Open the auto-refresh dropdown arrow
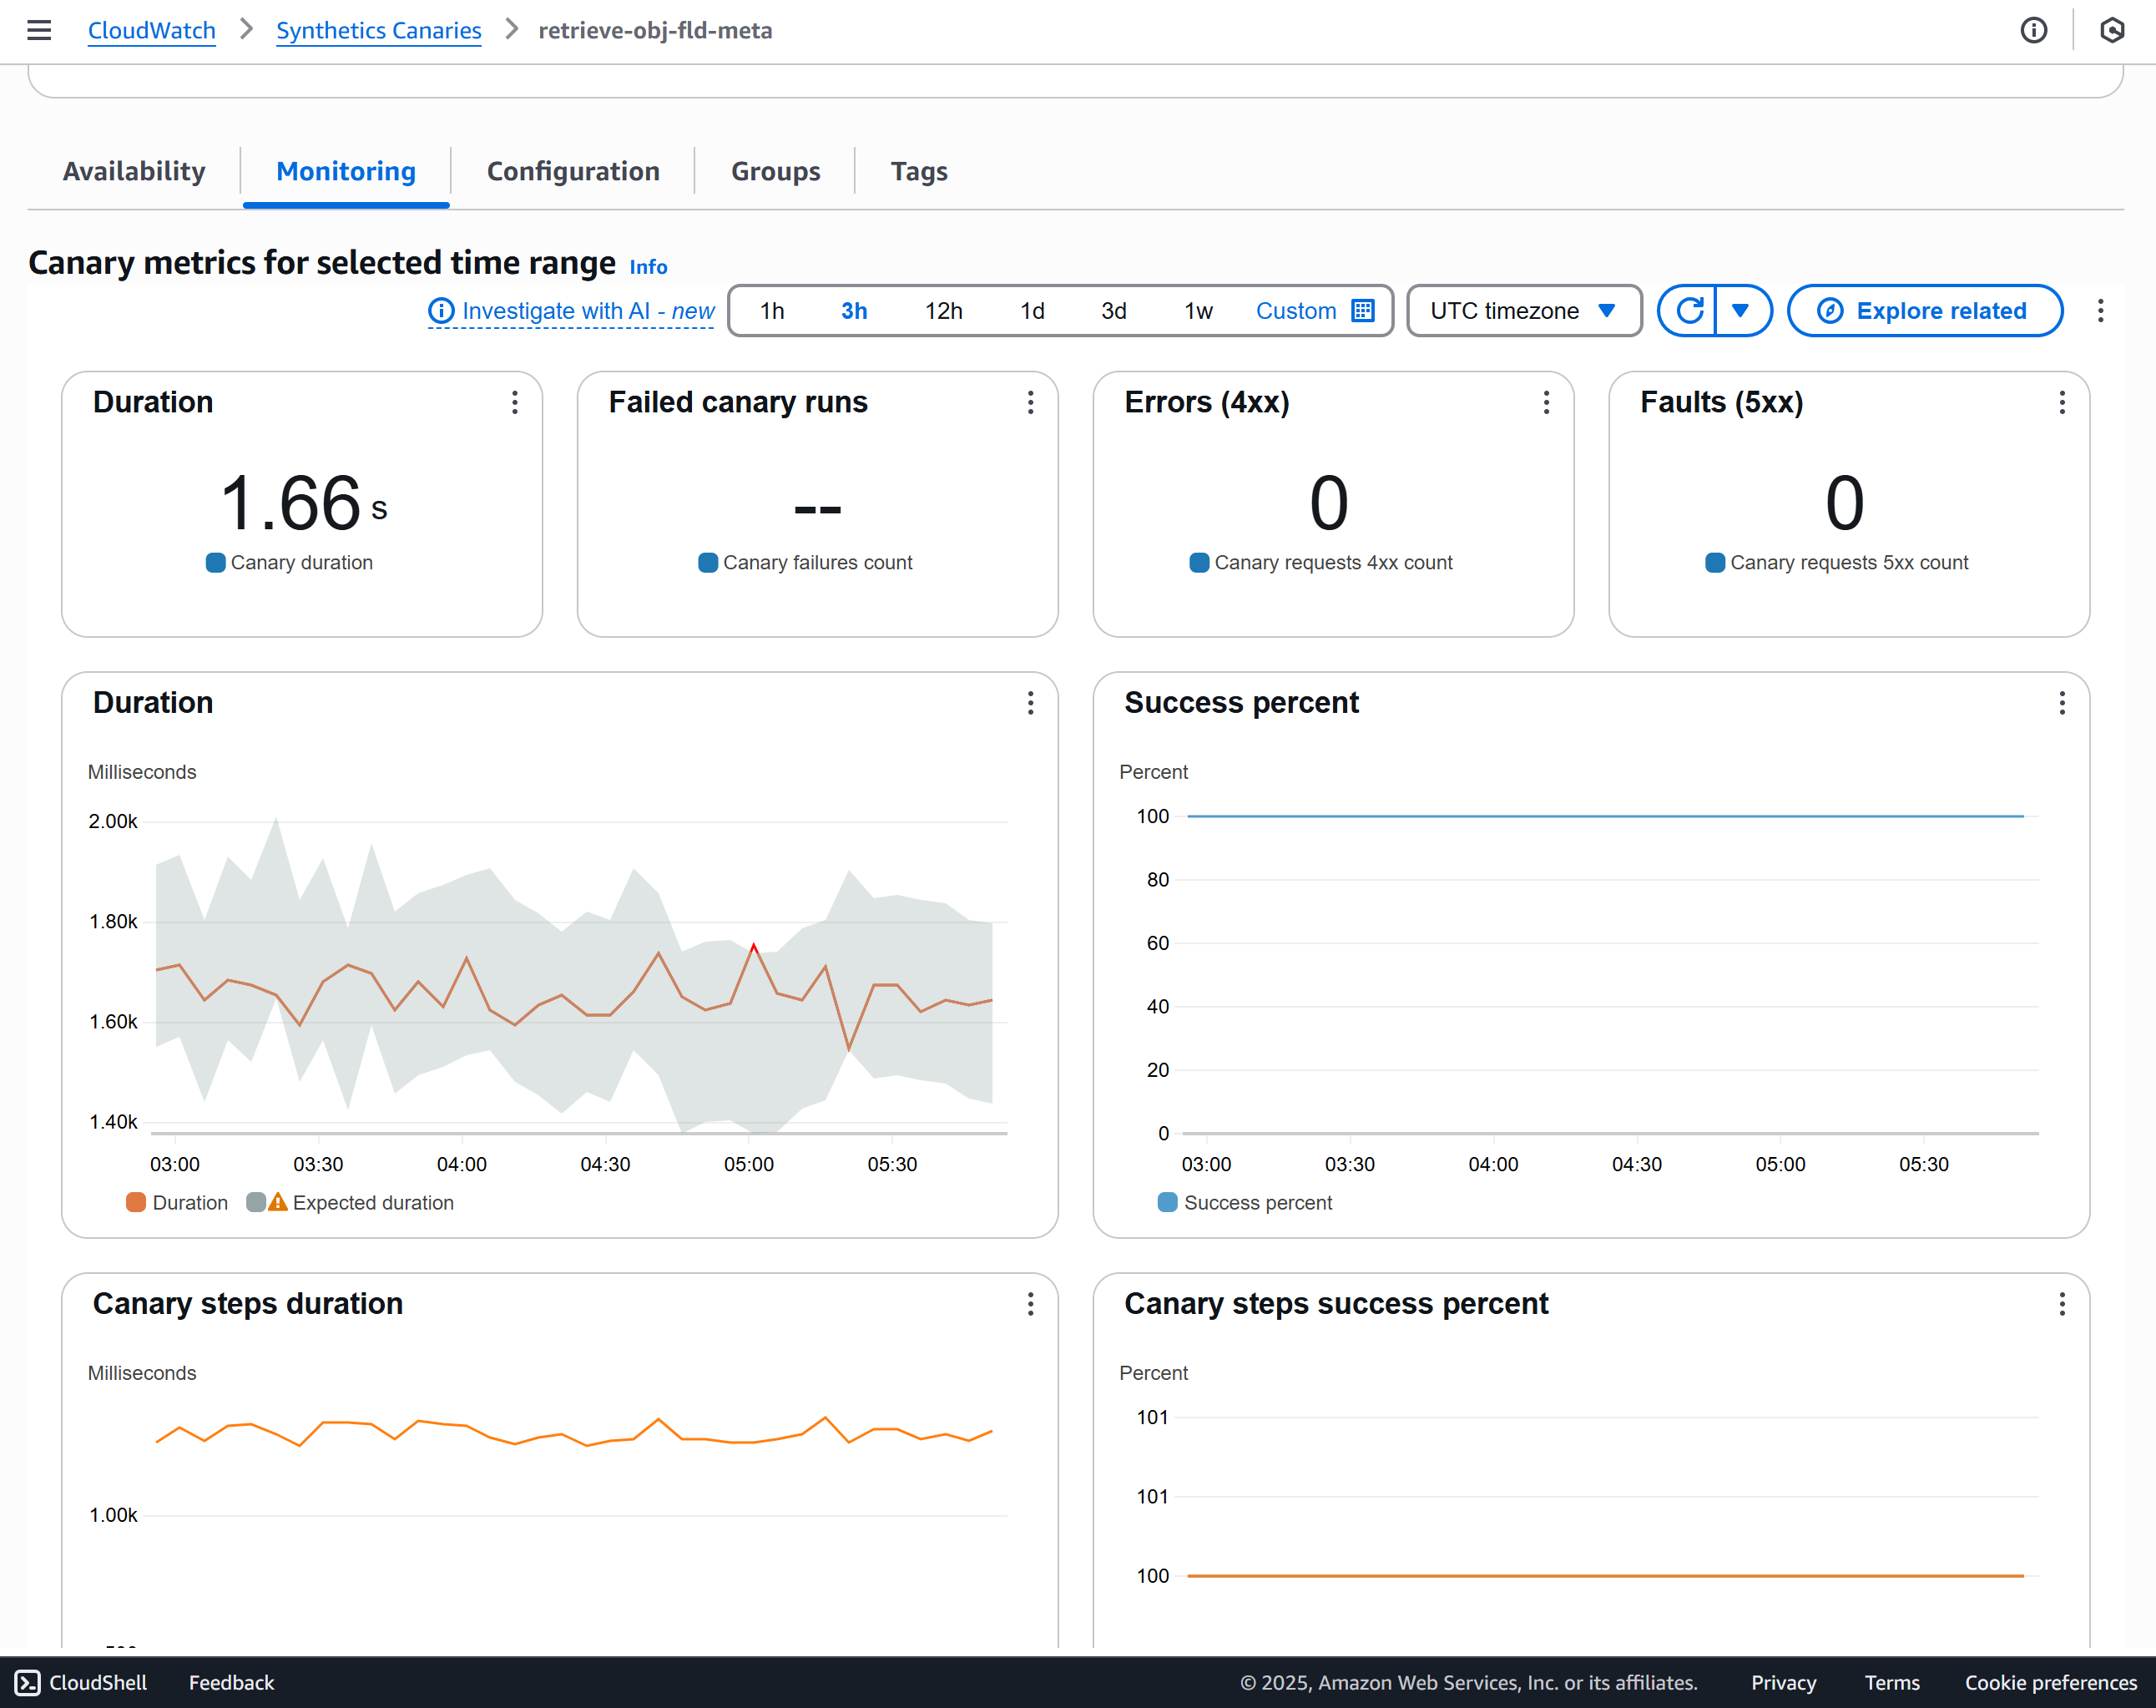This screenshot has width=2156, height=1708. pos(1743,310)
